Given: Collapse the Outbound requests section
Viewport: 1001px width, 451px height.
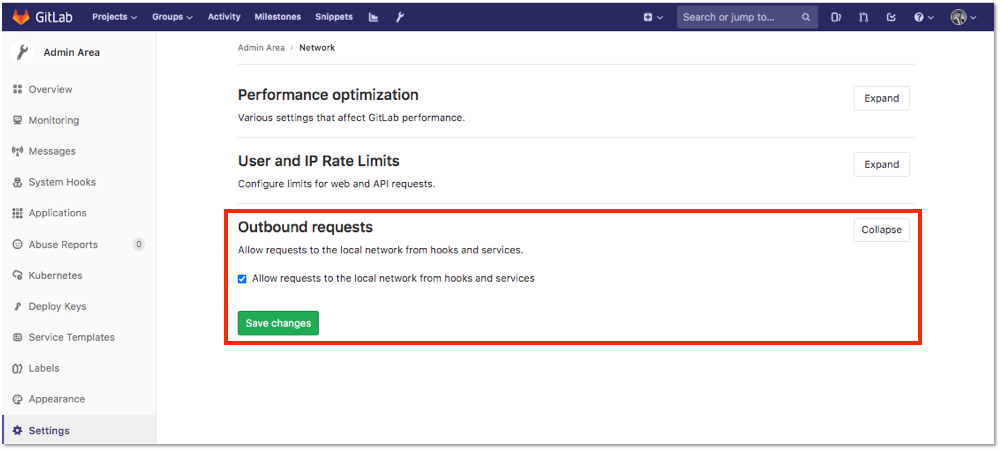Looking at the screenshot, I should coord(882,230).
